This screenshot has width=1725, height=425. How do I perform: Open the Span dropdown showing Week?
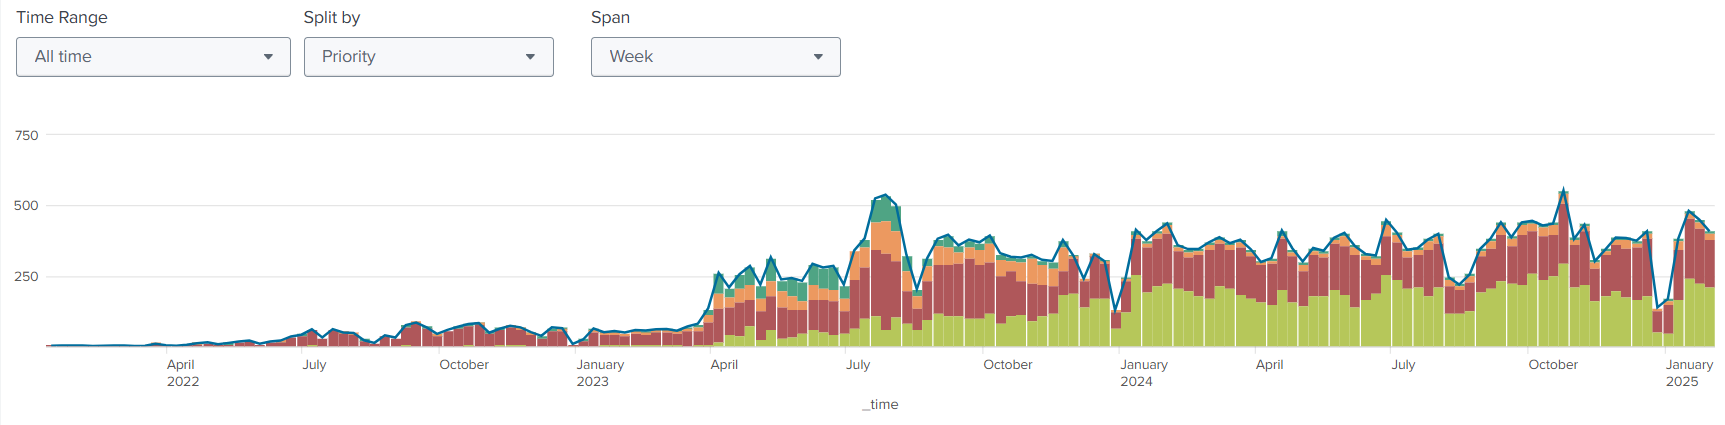click(x=715, y=57)
